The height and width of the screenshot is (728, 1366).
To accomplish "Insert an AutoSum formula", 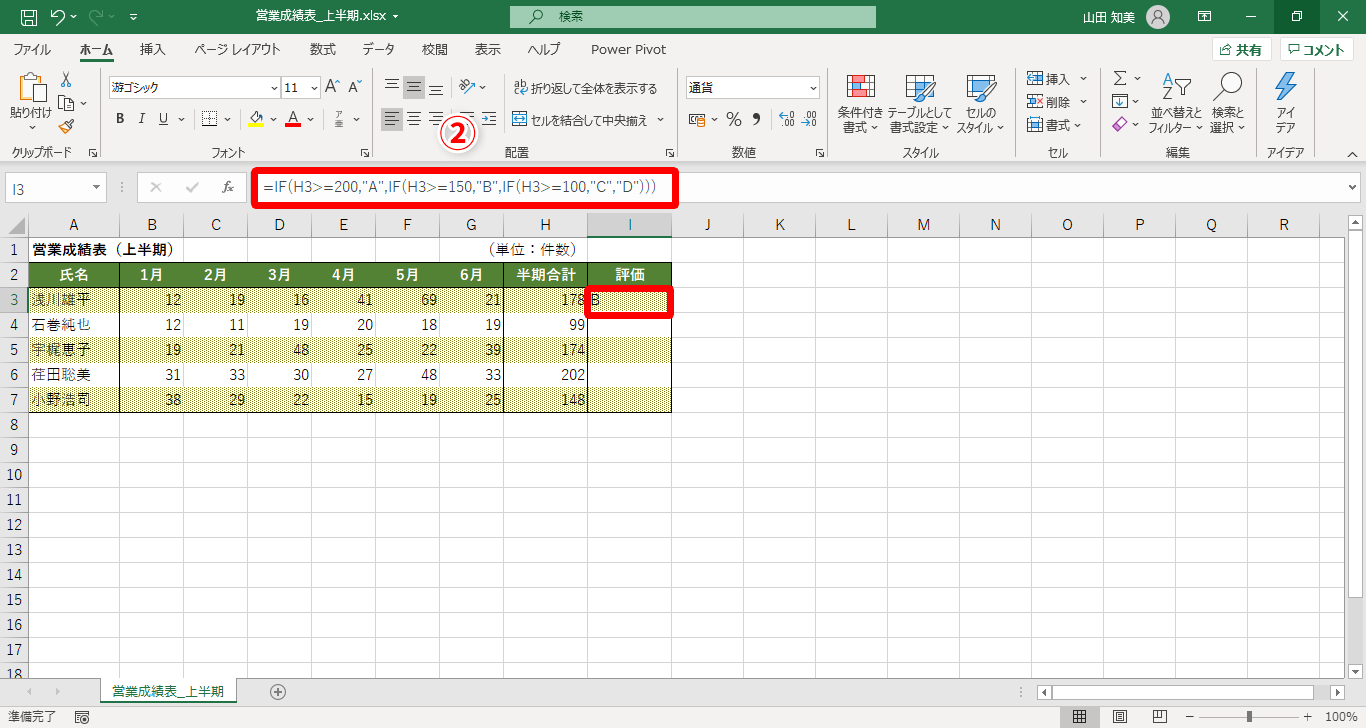I will click(1120, 78).
